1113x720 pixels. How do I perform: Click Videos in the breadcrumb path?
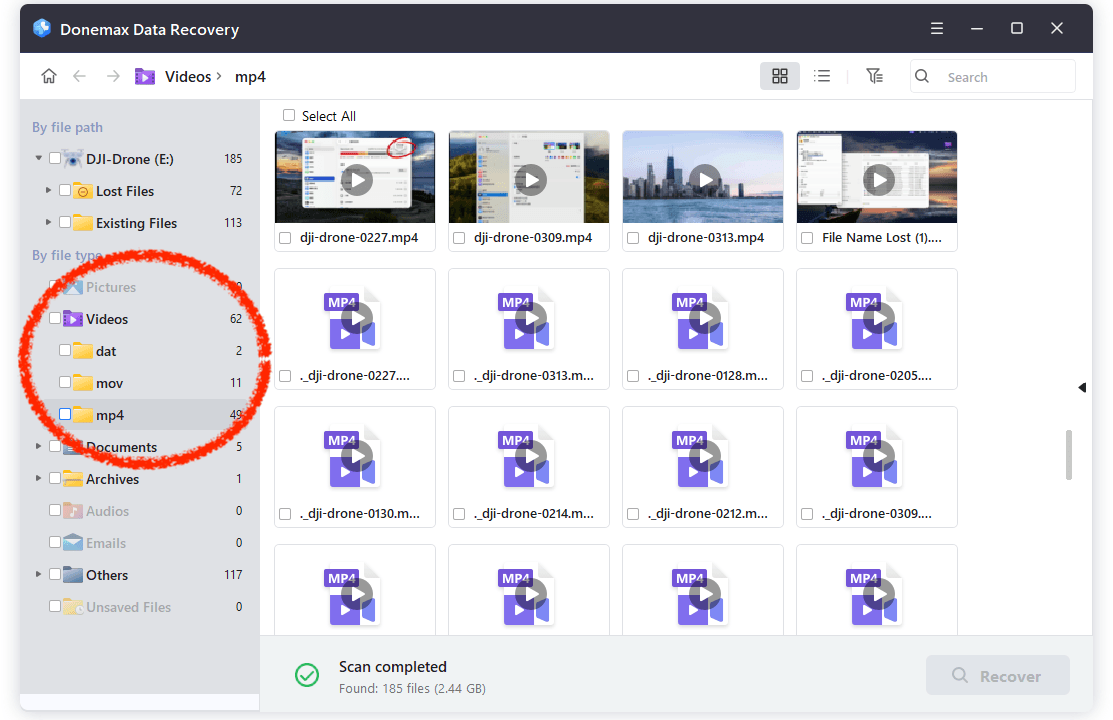(x=187, y=77)
